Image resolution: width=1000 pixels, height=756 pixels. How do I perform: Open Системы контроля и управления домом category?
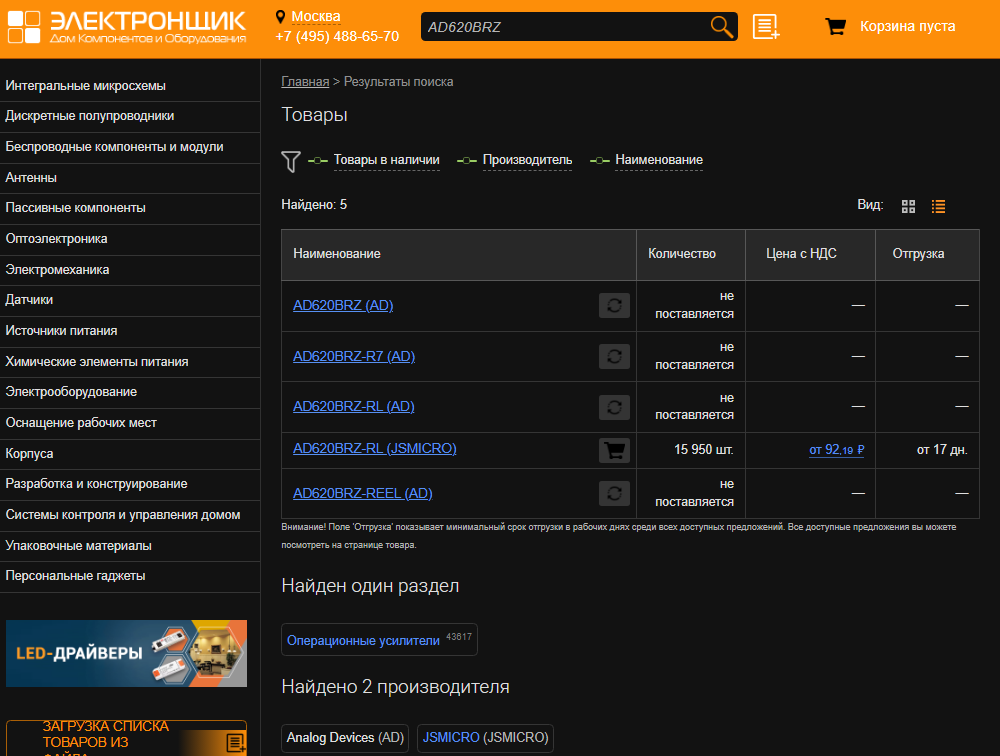pos(130,515)
